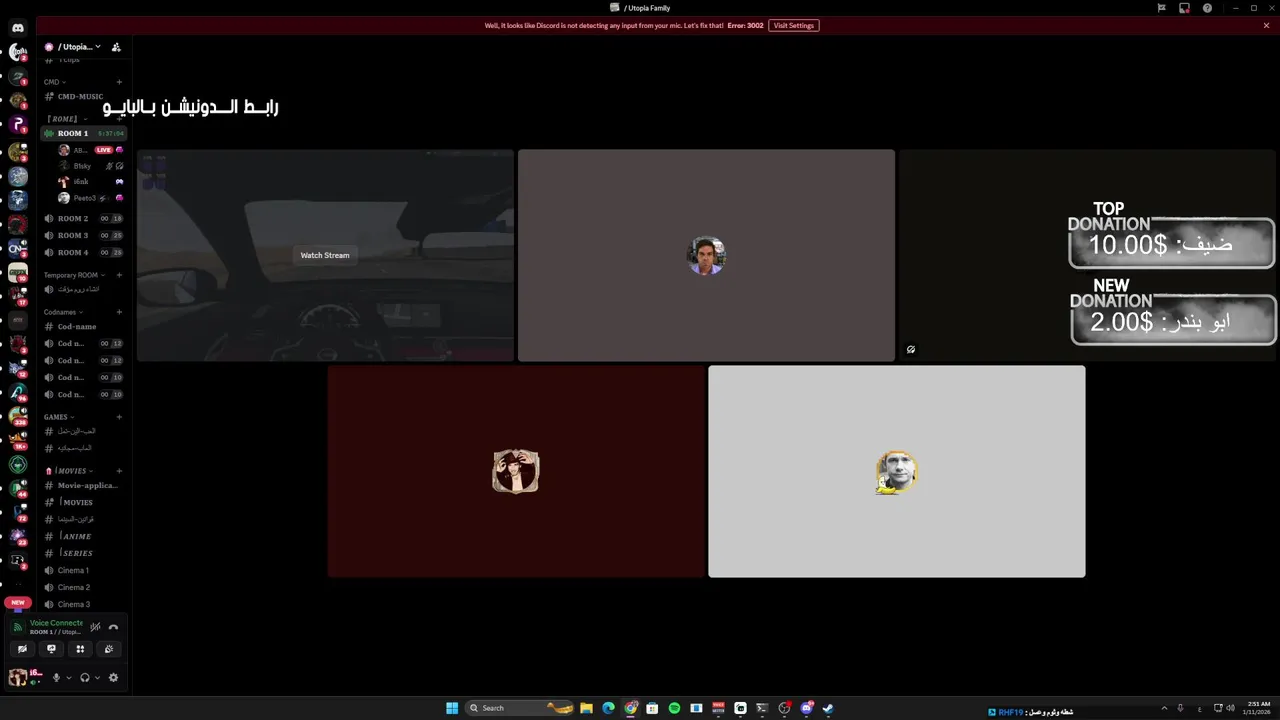The height and width of the screenshot is (720, 1280).
Task: Open Spotify from the taskbar
Action: point(674,708)
